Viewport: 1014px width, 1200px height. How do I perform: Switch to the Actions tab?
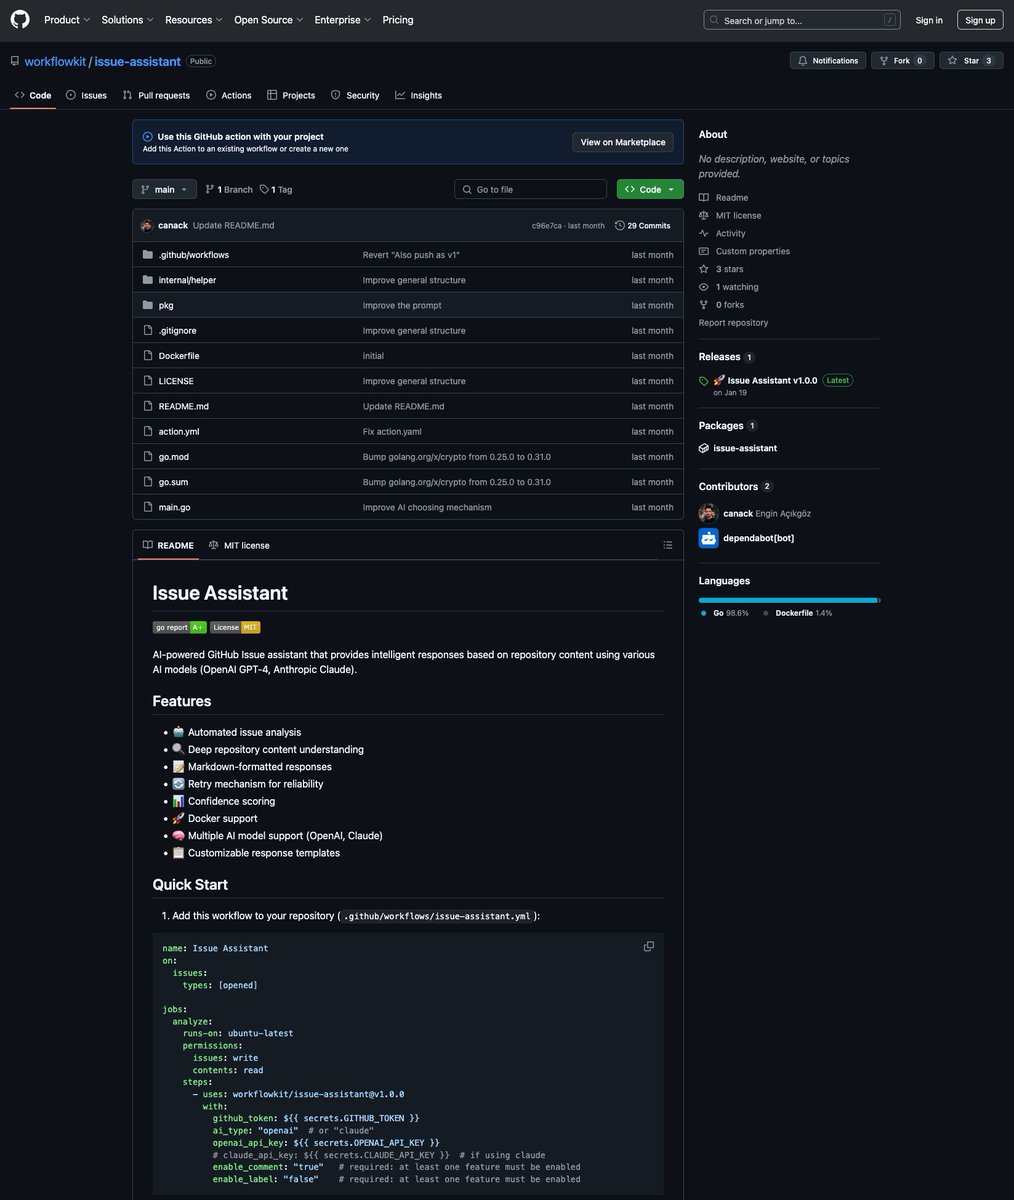[x=229, y=95]
